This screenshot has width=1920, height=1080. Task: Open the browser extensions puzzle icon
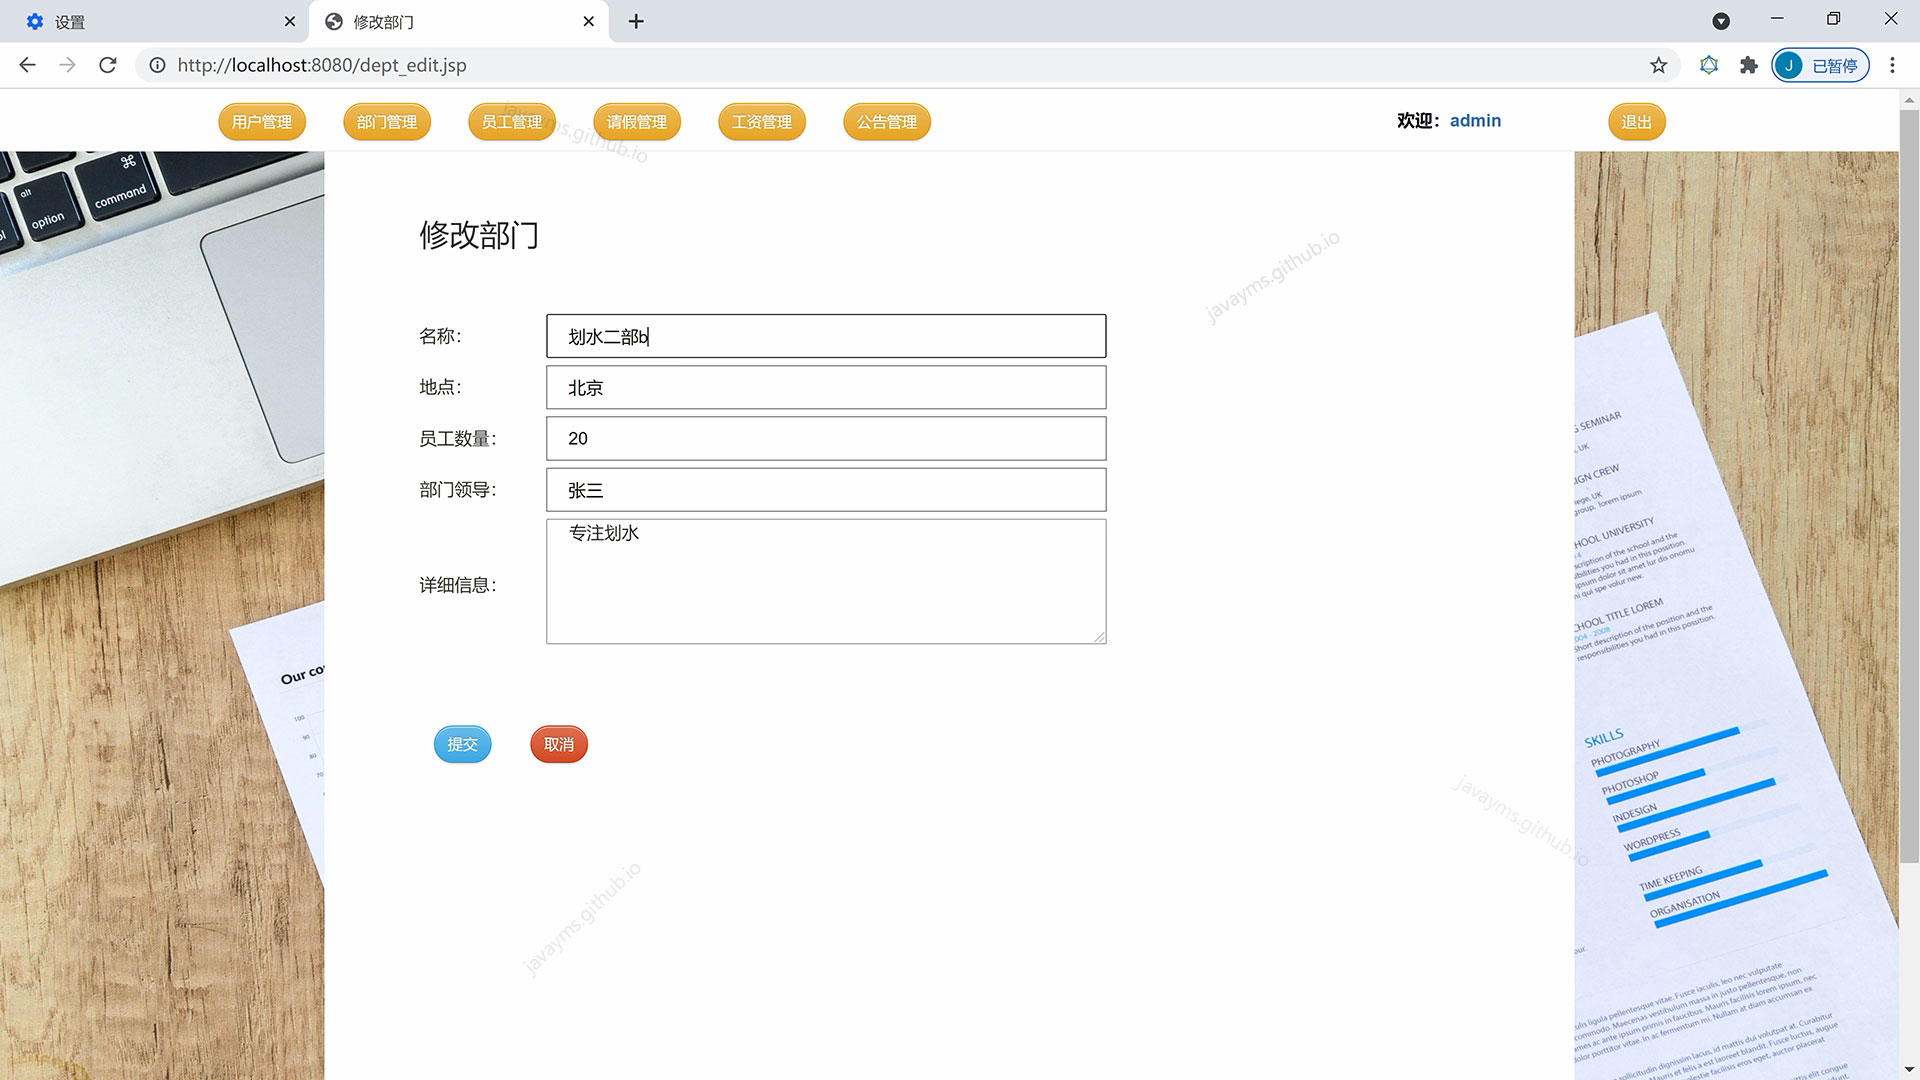pos(1748,64)
